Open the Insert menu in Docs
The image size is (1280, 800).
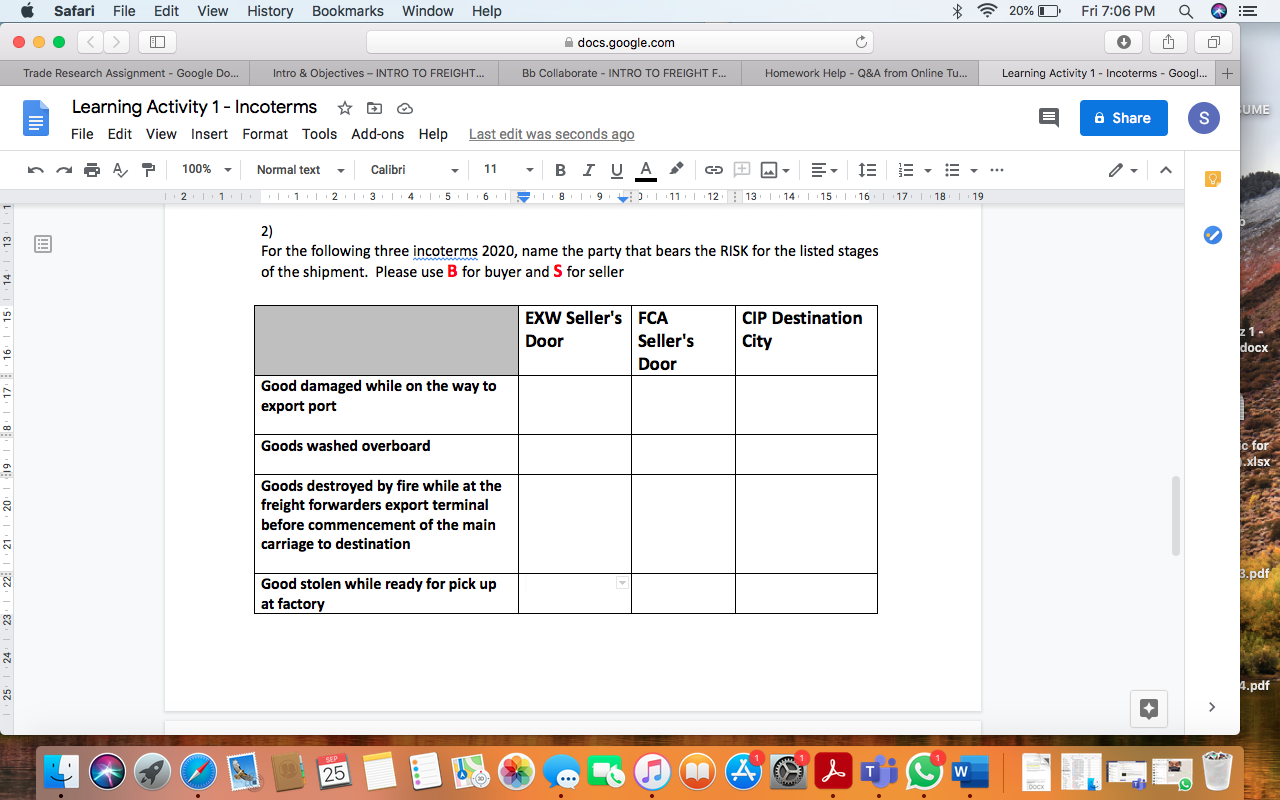tap(210, 134)
